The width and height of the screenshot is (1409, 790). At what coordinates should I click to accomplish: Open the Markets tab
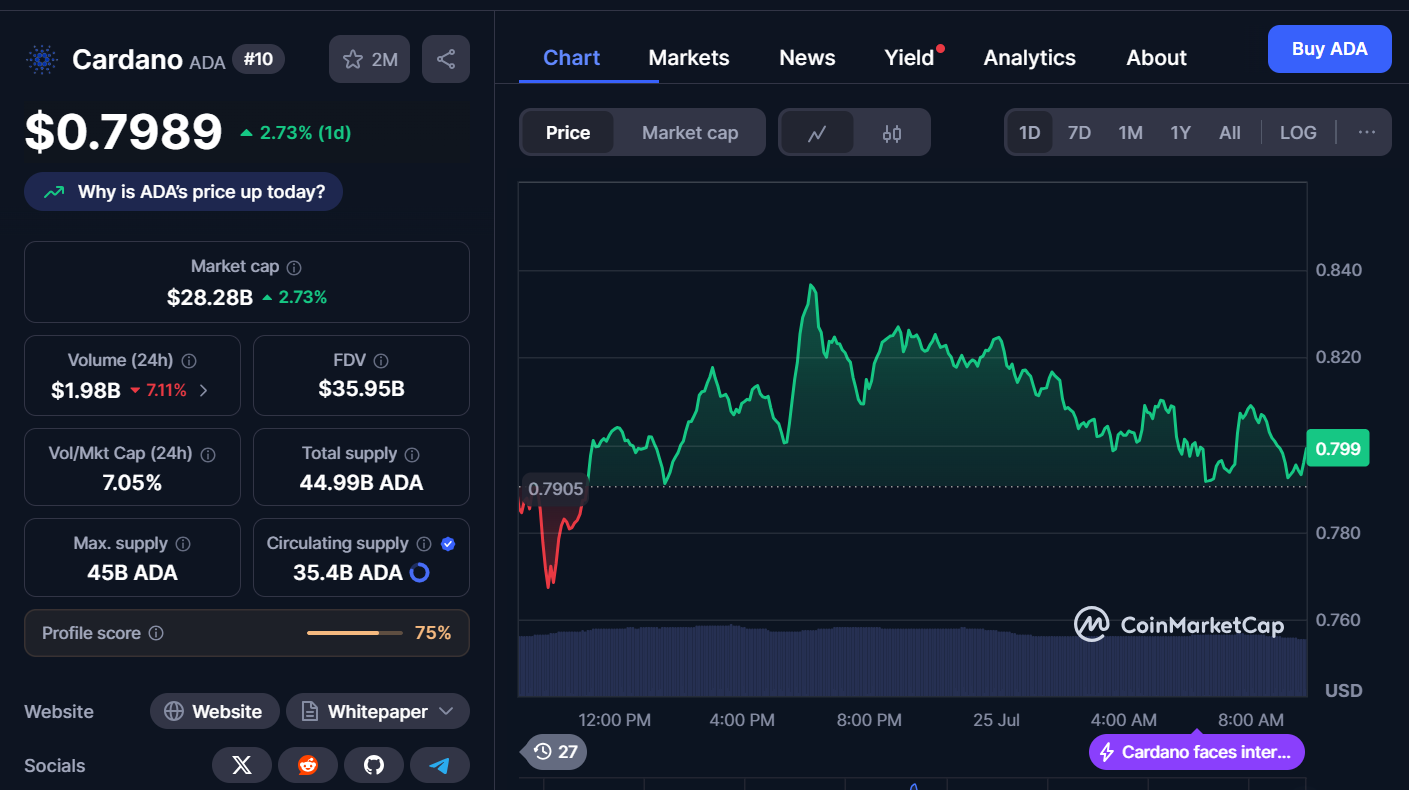[x=689, y=58]
